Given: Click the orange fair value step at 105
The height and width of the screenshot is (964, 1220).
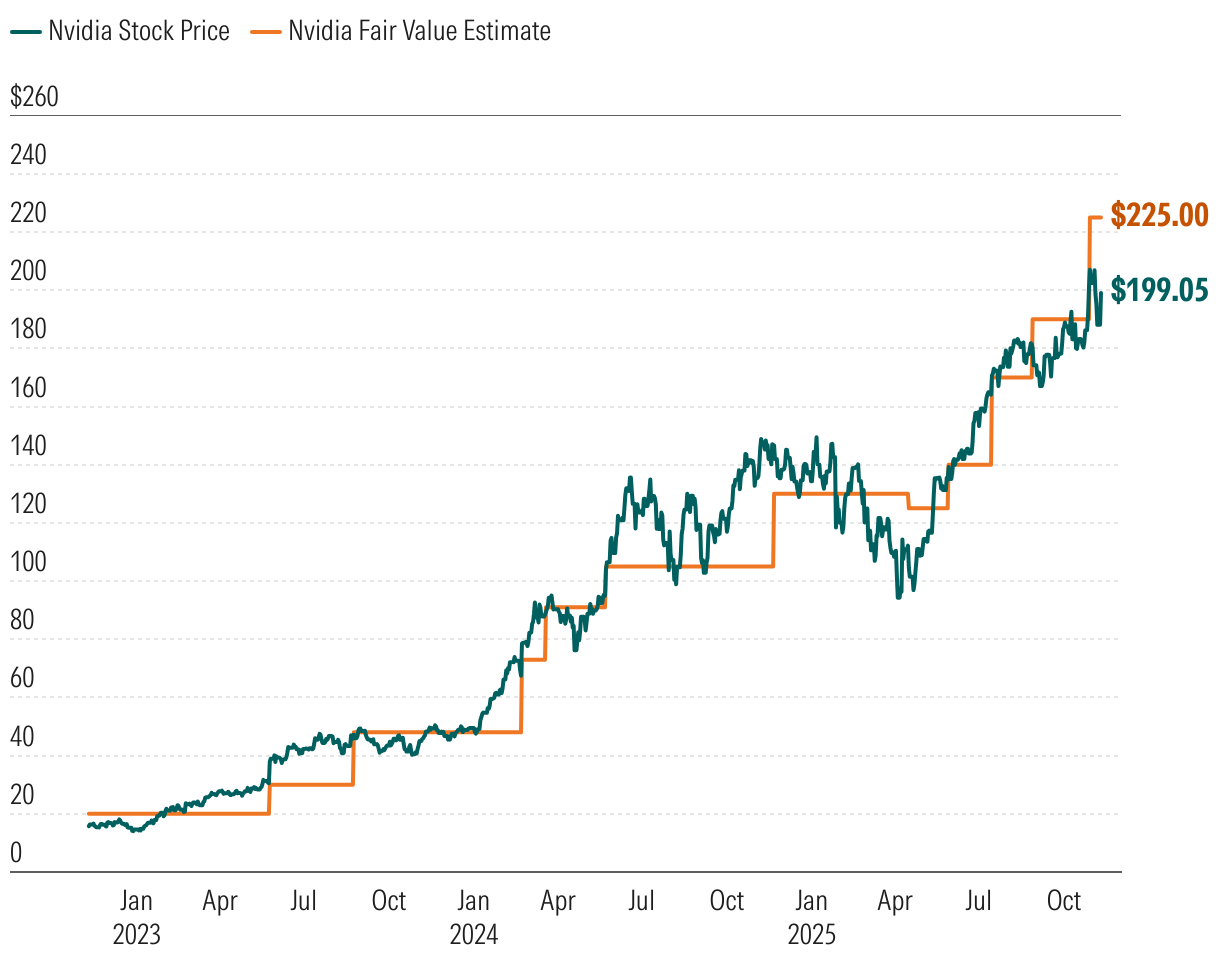Looking at the screenshot, I should (x=690, y=566).
